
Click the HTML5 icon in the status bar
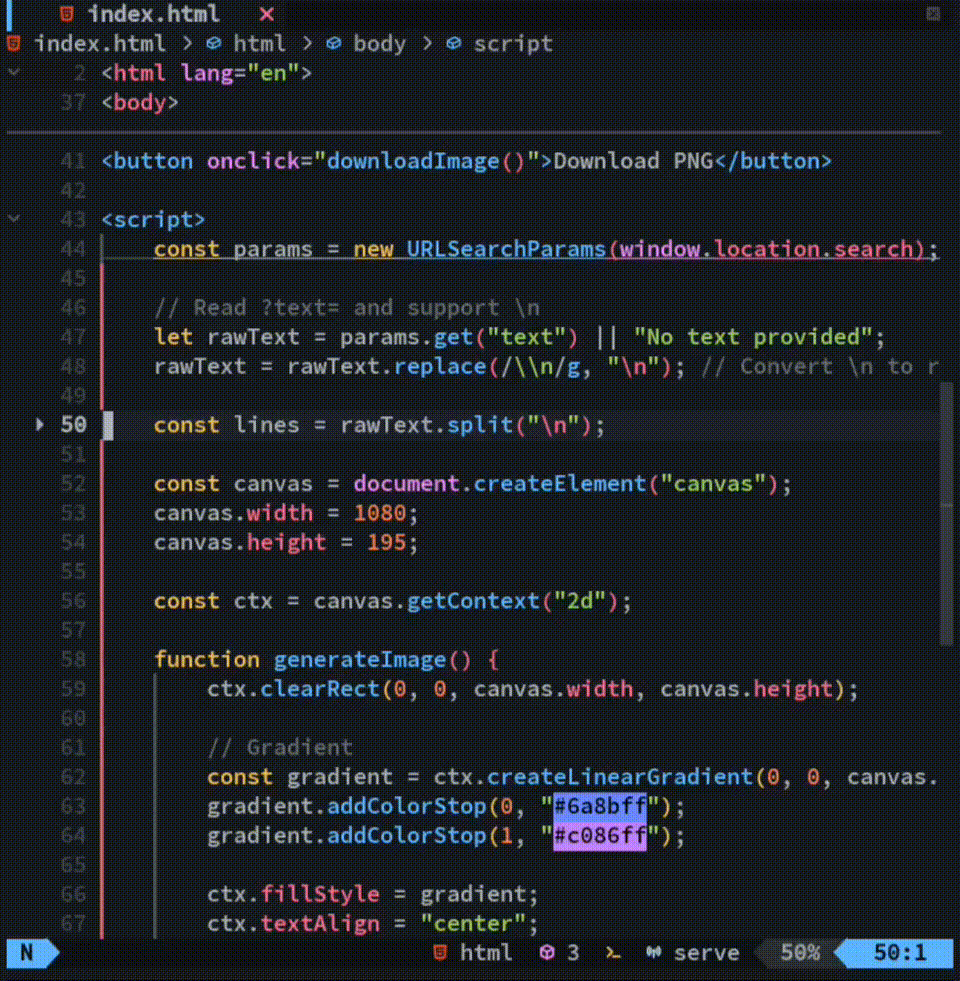(x=440, y=953)
